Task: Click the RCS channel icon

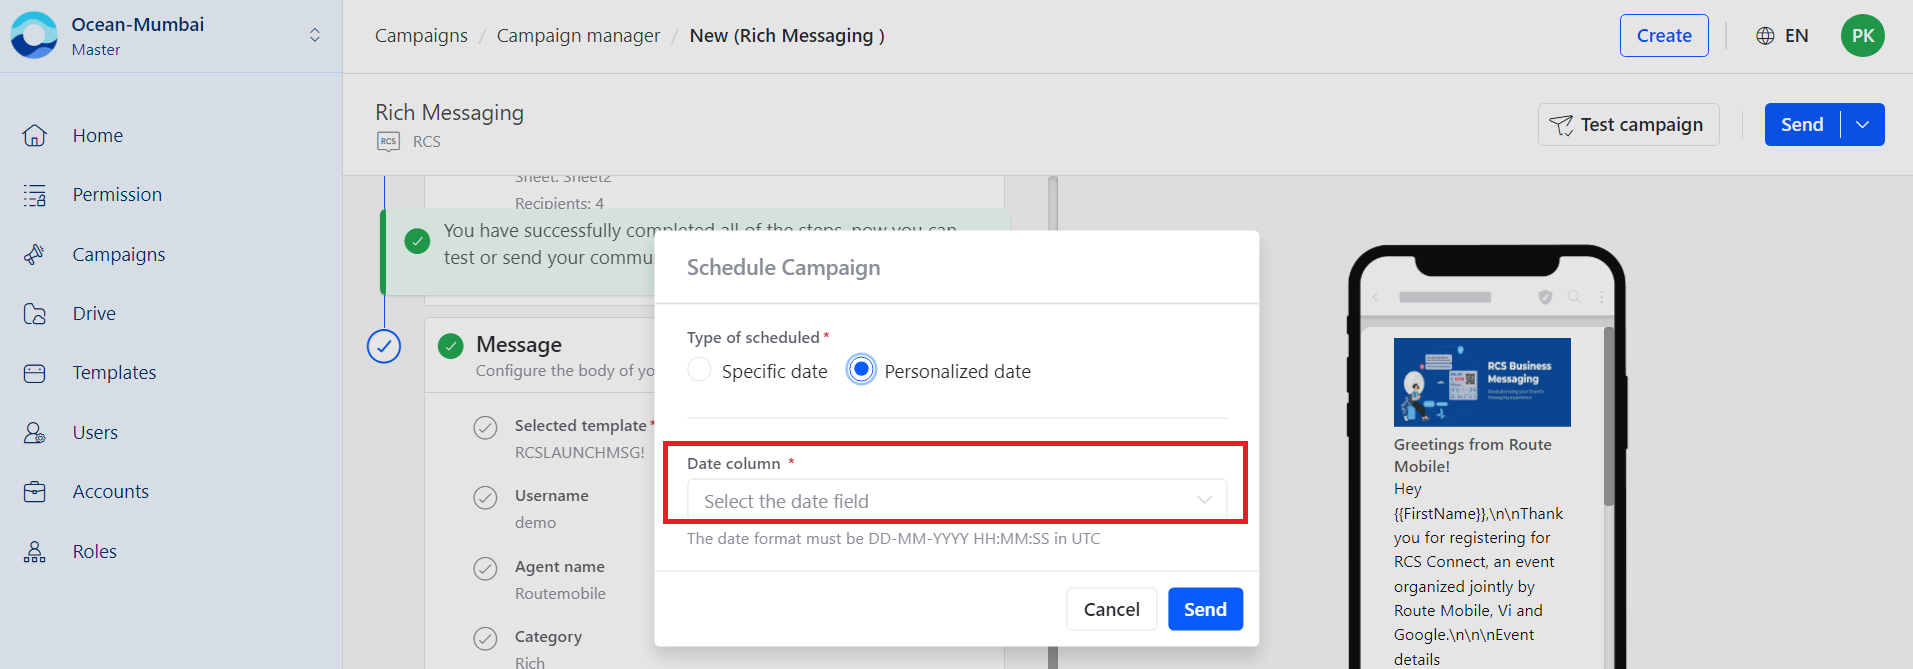Action: pos(388,142)
